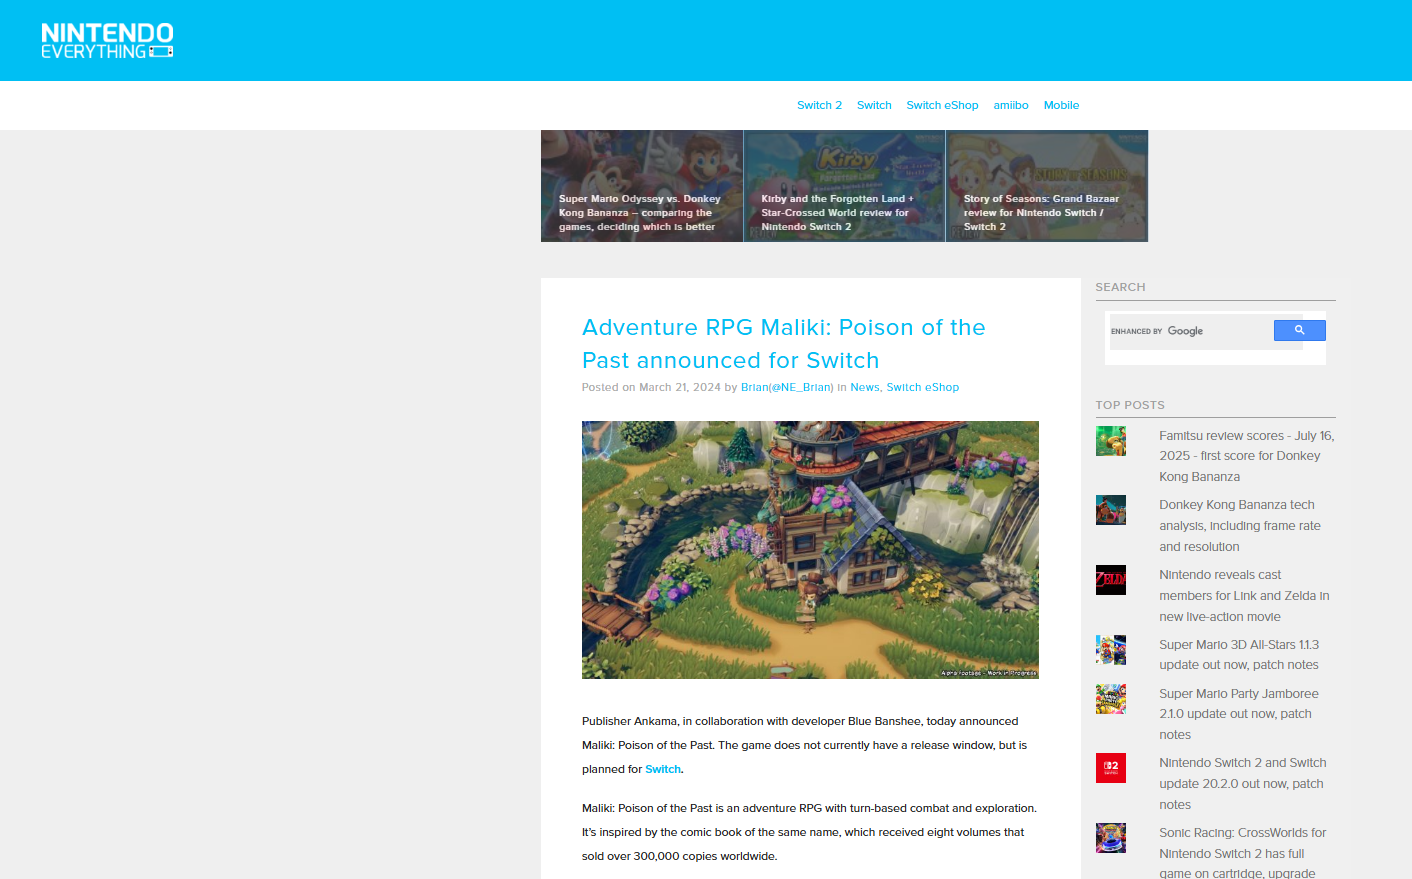
Task: Open the Kirby and the Forgotten Land review banner
Action: (x=844, y=186)
